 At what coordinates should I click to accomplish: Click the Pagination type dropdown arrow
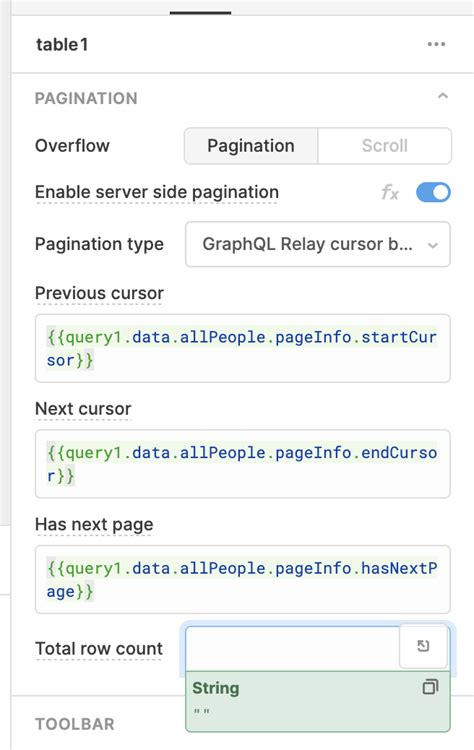coord(433,245)
